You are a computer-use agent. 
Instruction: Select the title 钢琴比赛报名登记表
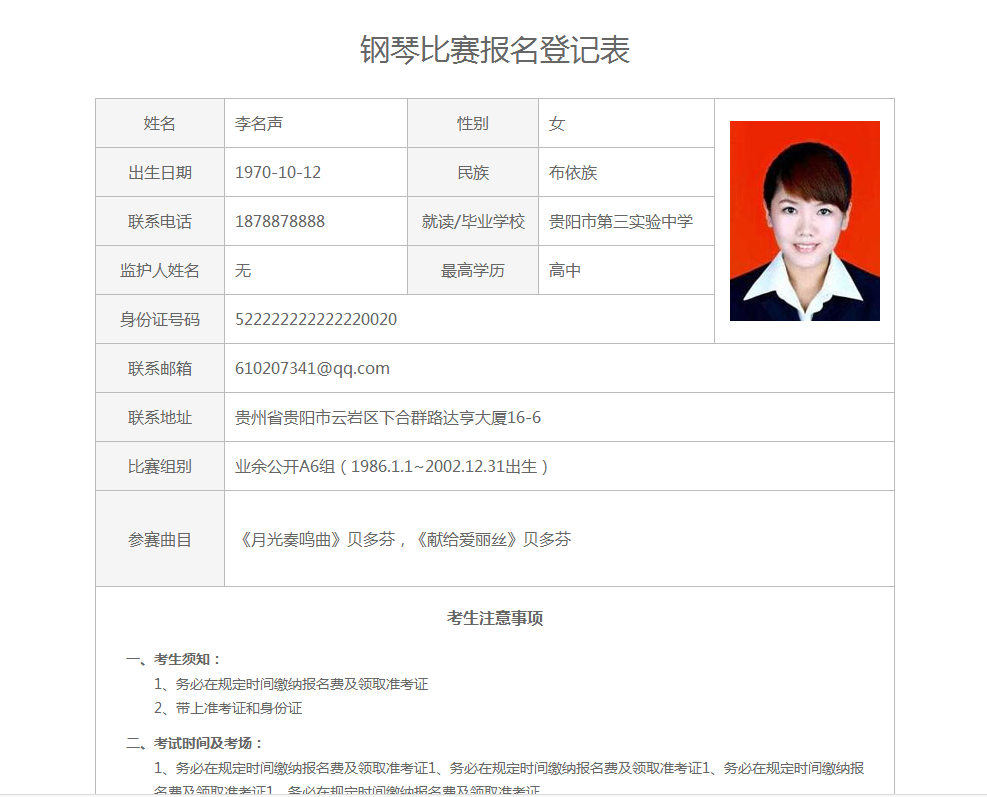495,50
